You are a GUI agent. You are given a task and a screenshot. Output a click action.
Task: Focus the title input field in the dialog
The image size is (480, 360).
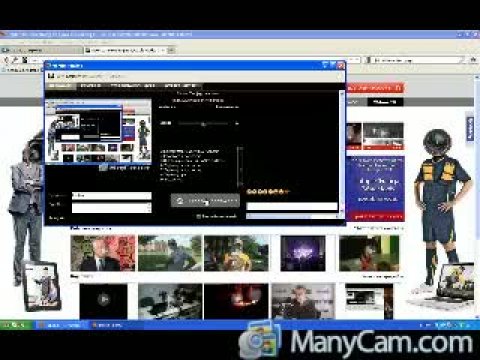[112, 196]
